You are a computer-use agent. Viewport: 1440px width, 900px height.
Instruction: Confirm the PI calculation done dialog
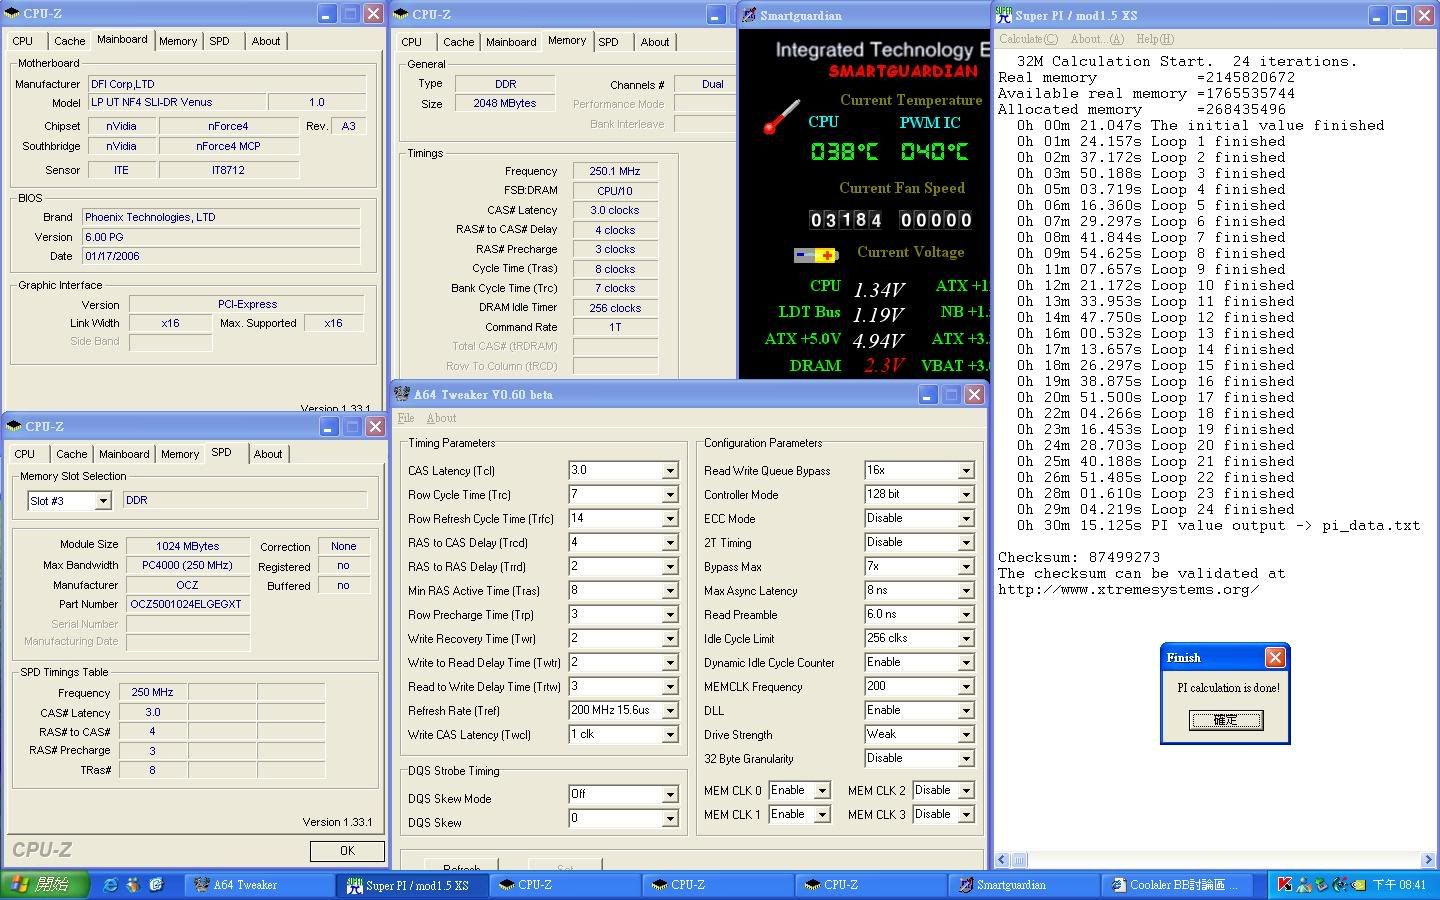tap(1225, 720)
